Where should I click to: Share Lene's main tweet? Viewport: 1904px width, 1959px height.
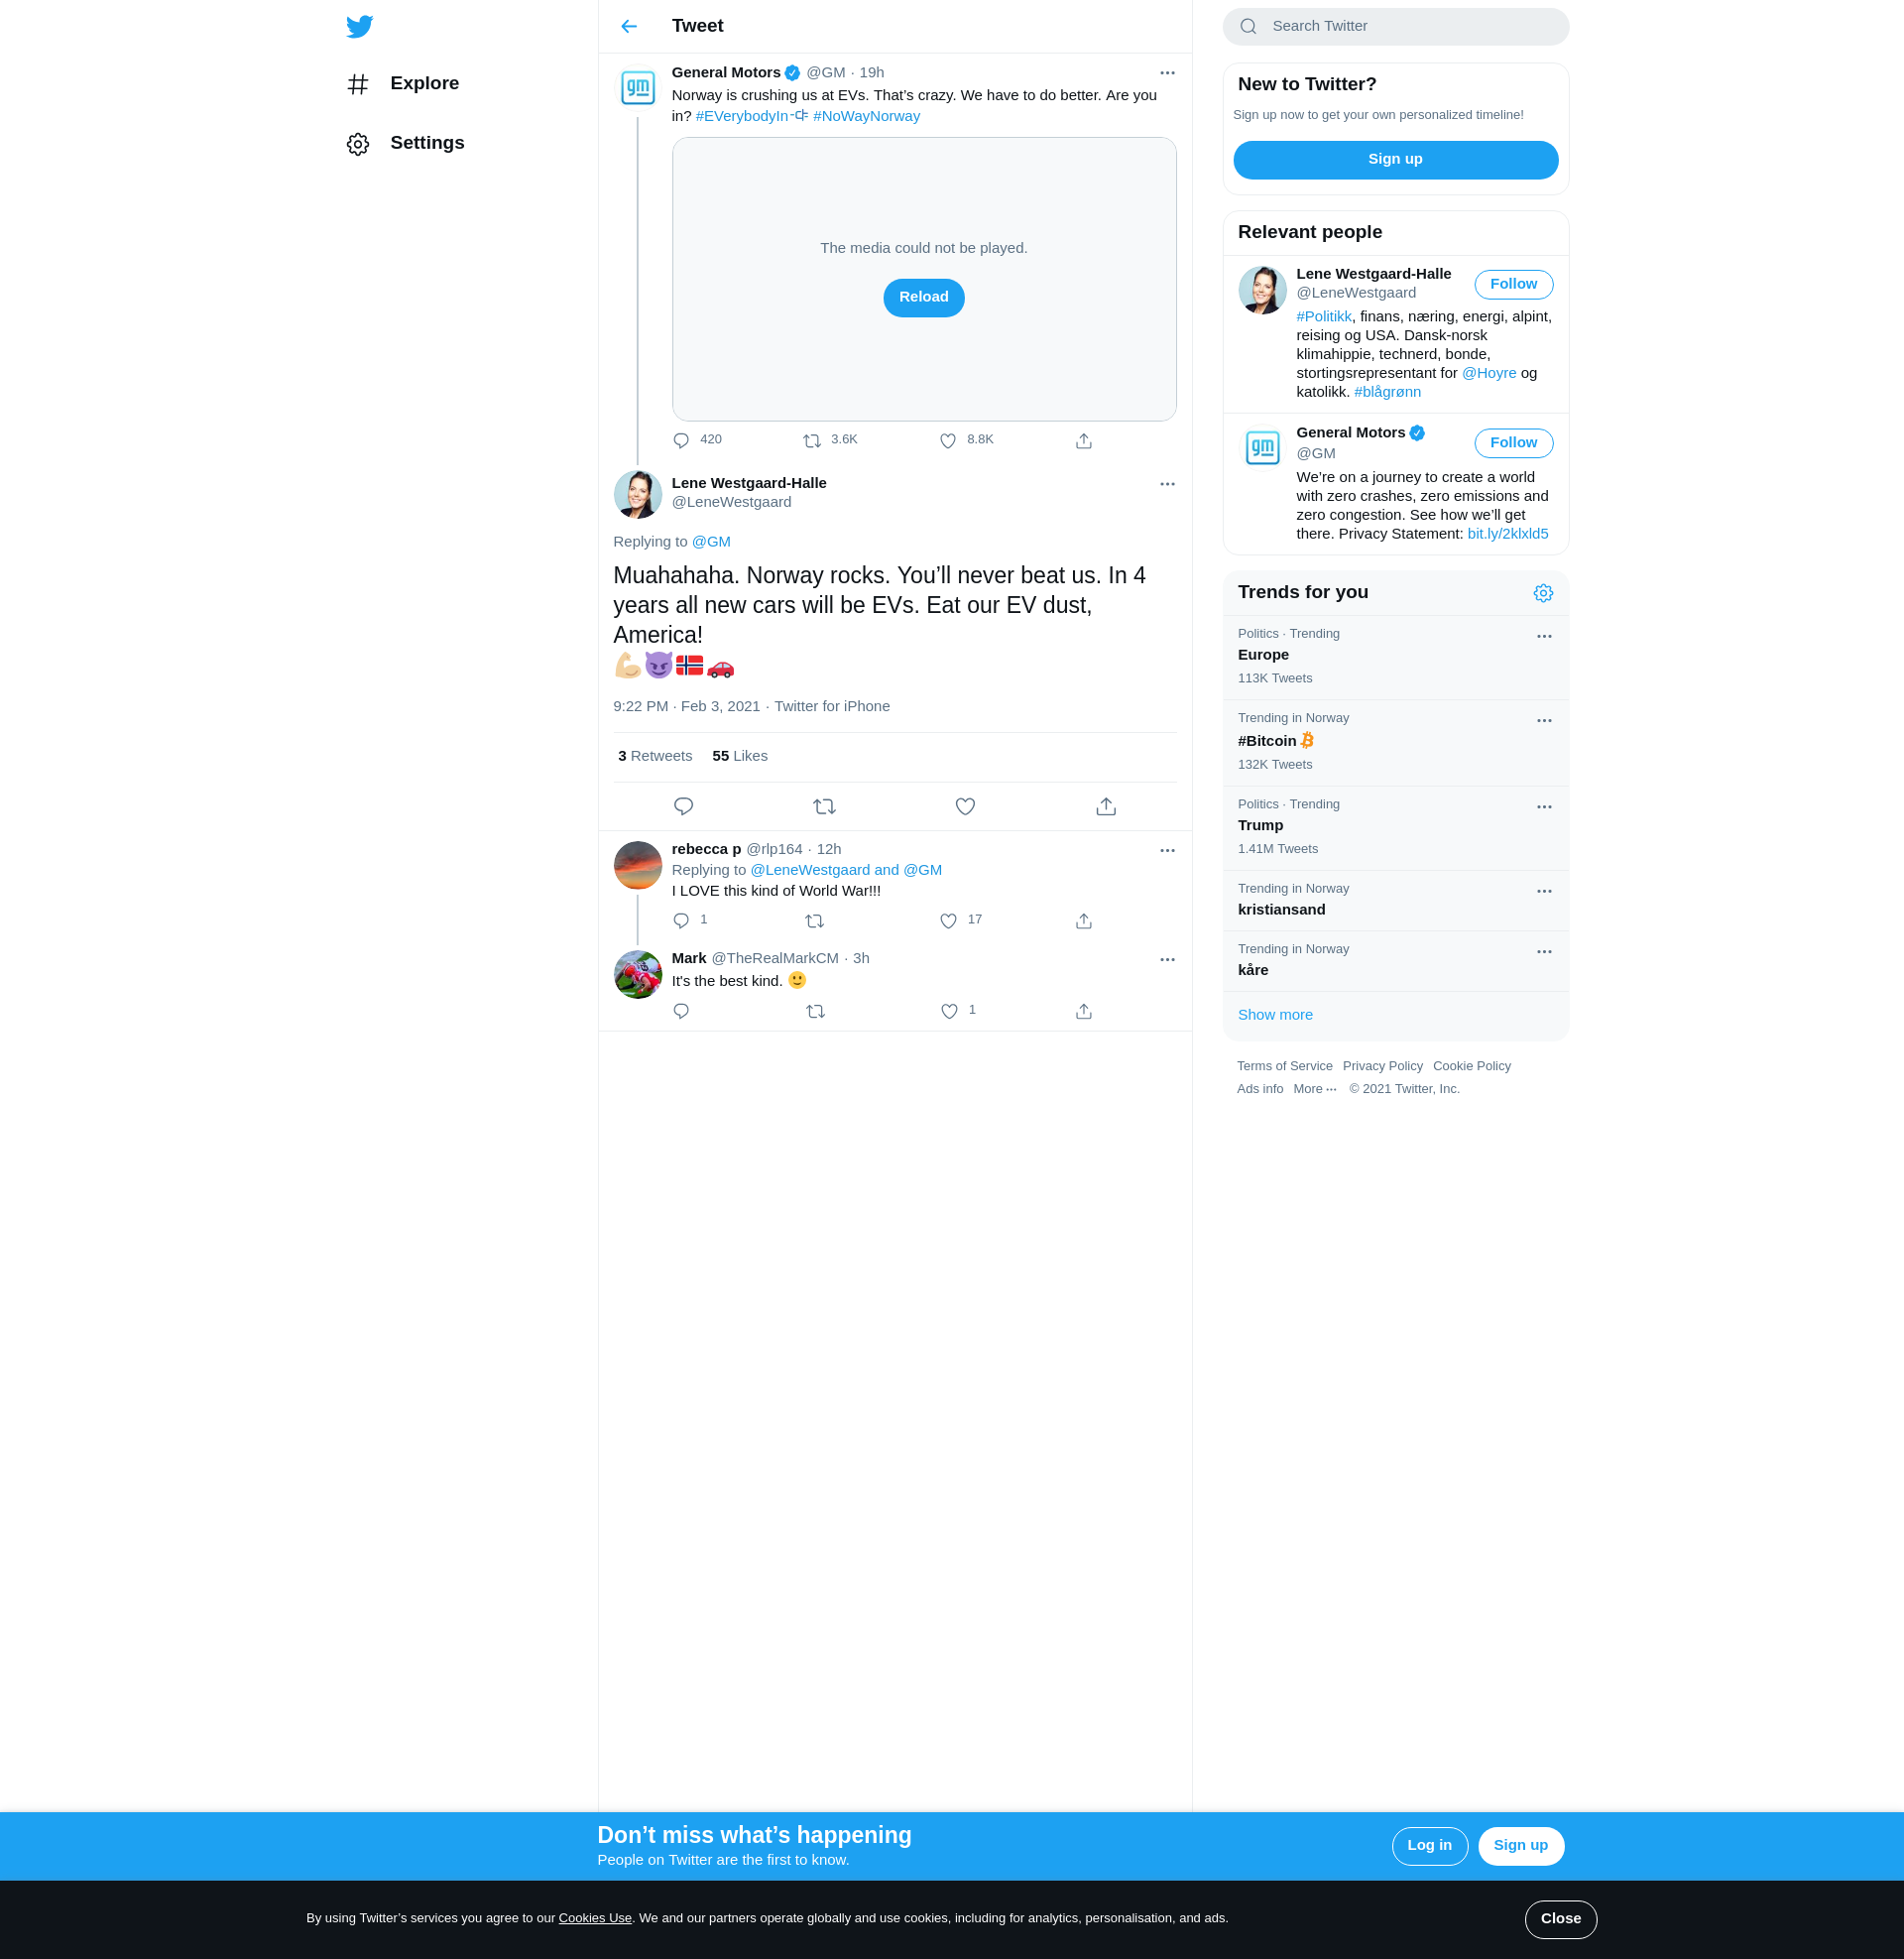click(1106, 806)
